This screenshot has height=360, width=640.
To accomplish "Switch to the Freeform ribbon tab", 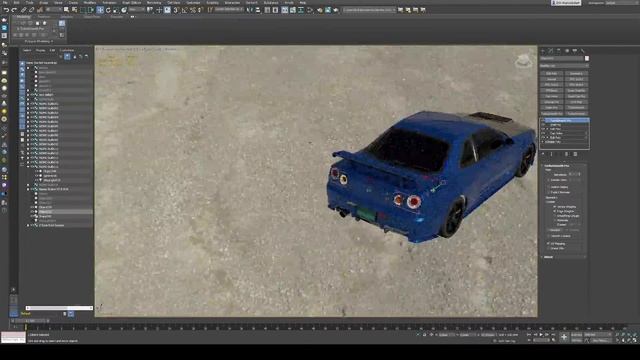I will tap(44, 17).
